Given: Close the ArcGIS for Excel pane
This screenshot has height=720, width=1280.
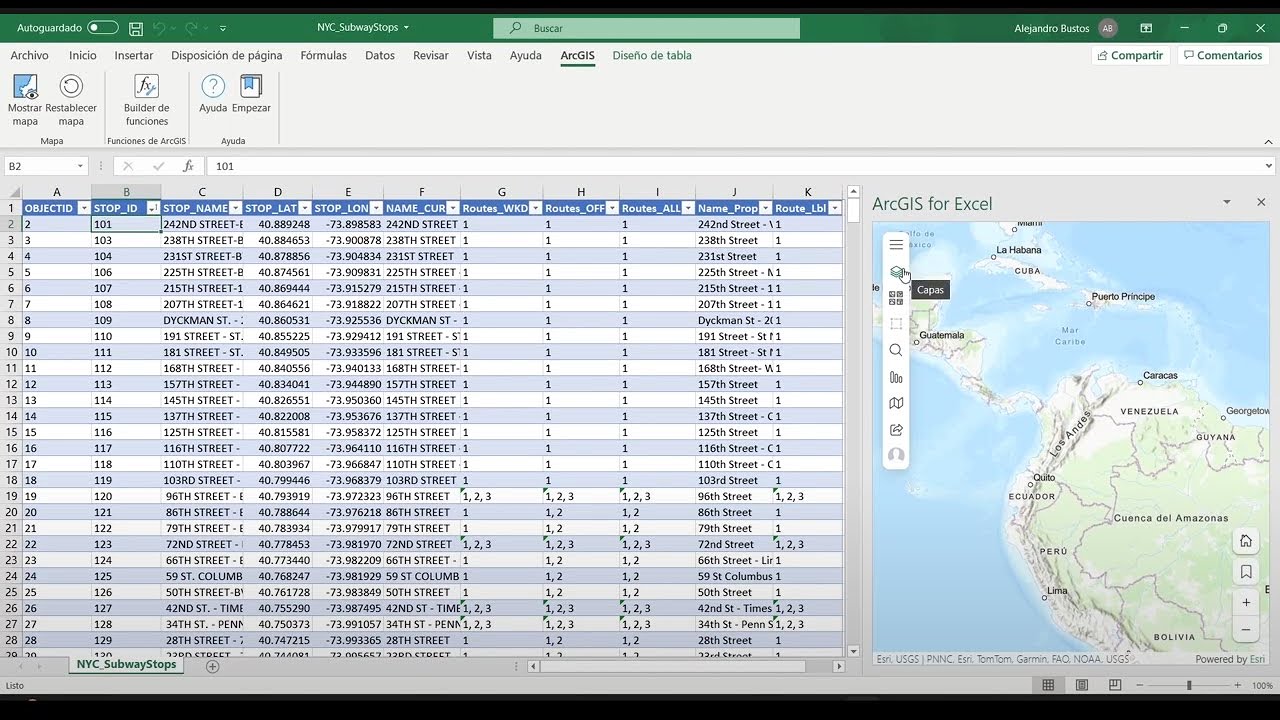Looking at the screenshot, I should (1261, 202).
